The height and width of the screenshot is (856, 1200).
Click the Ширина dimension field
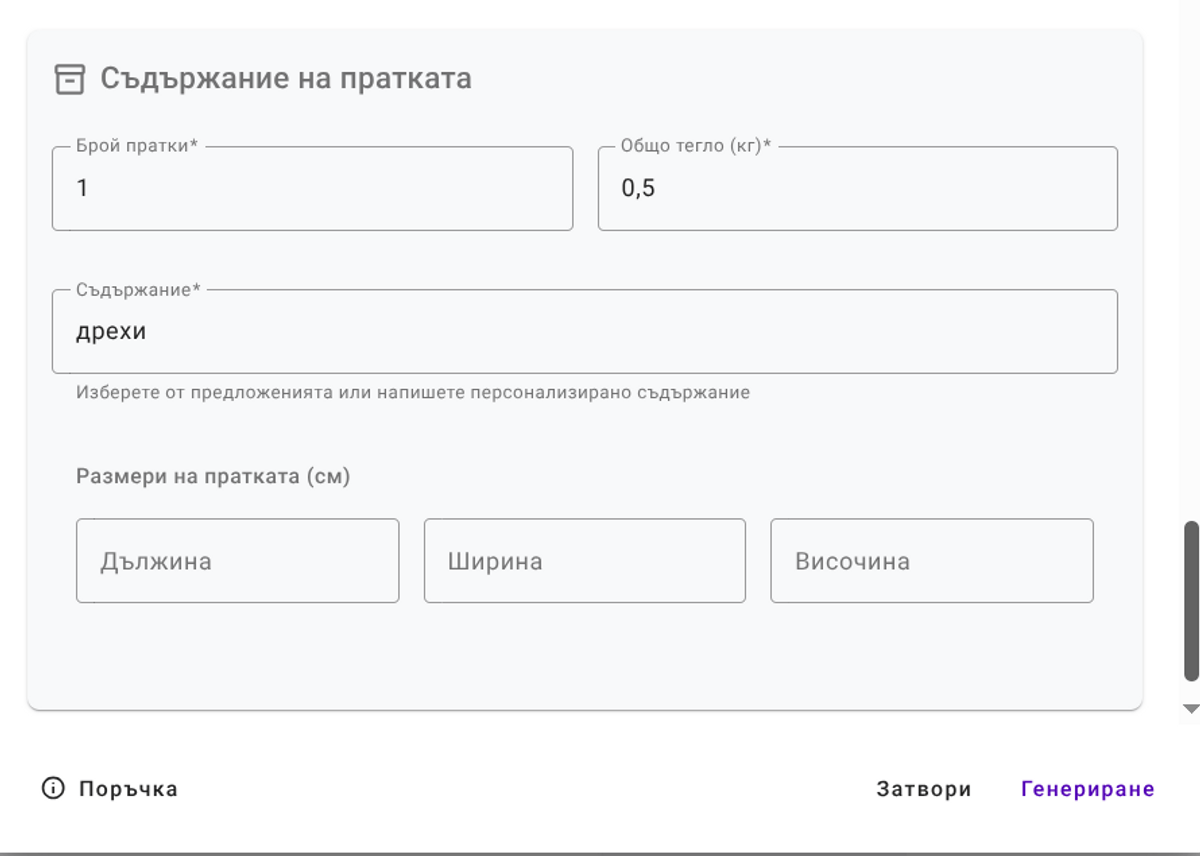584,560
